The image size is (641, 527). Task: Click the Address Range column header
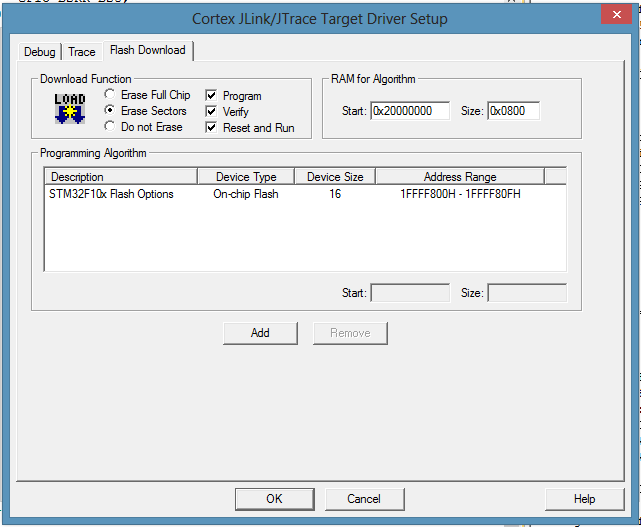coord(460,177)
